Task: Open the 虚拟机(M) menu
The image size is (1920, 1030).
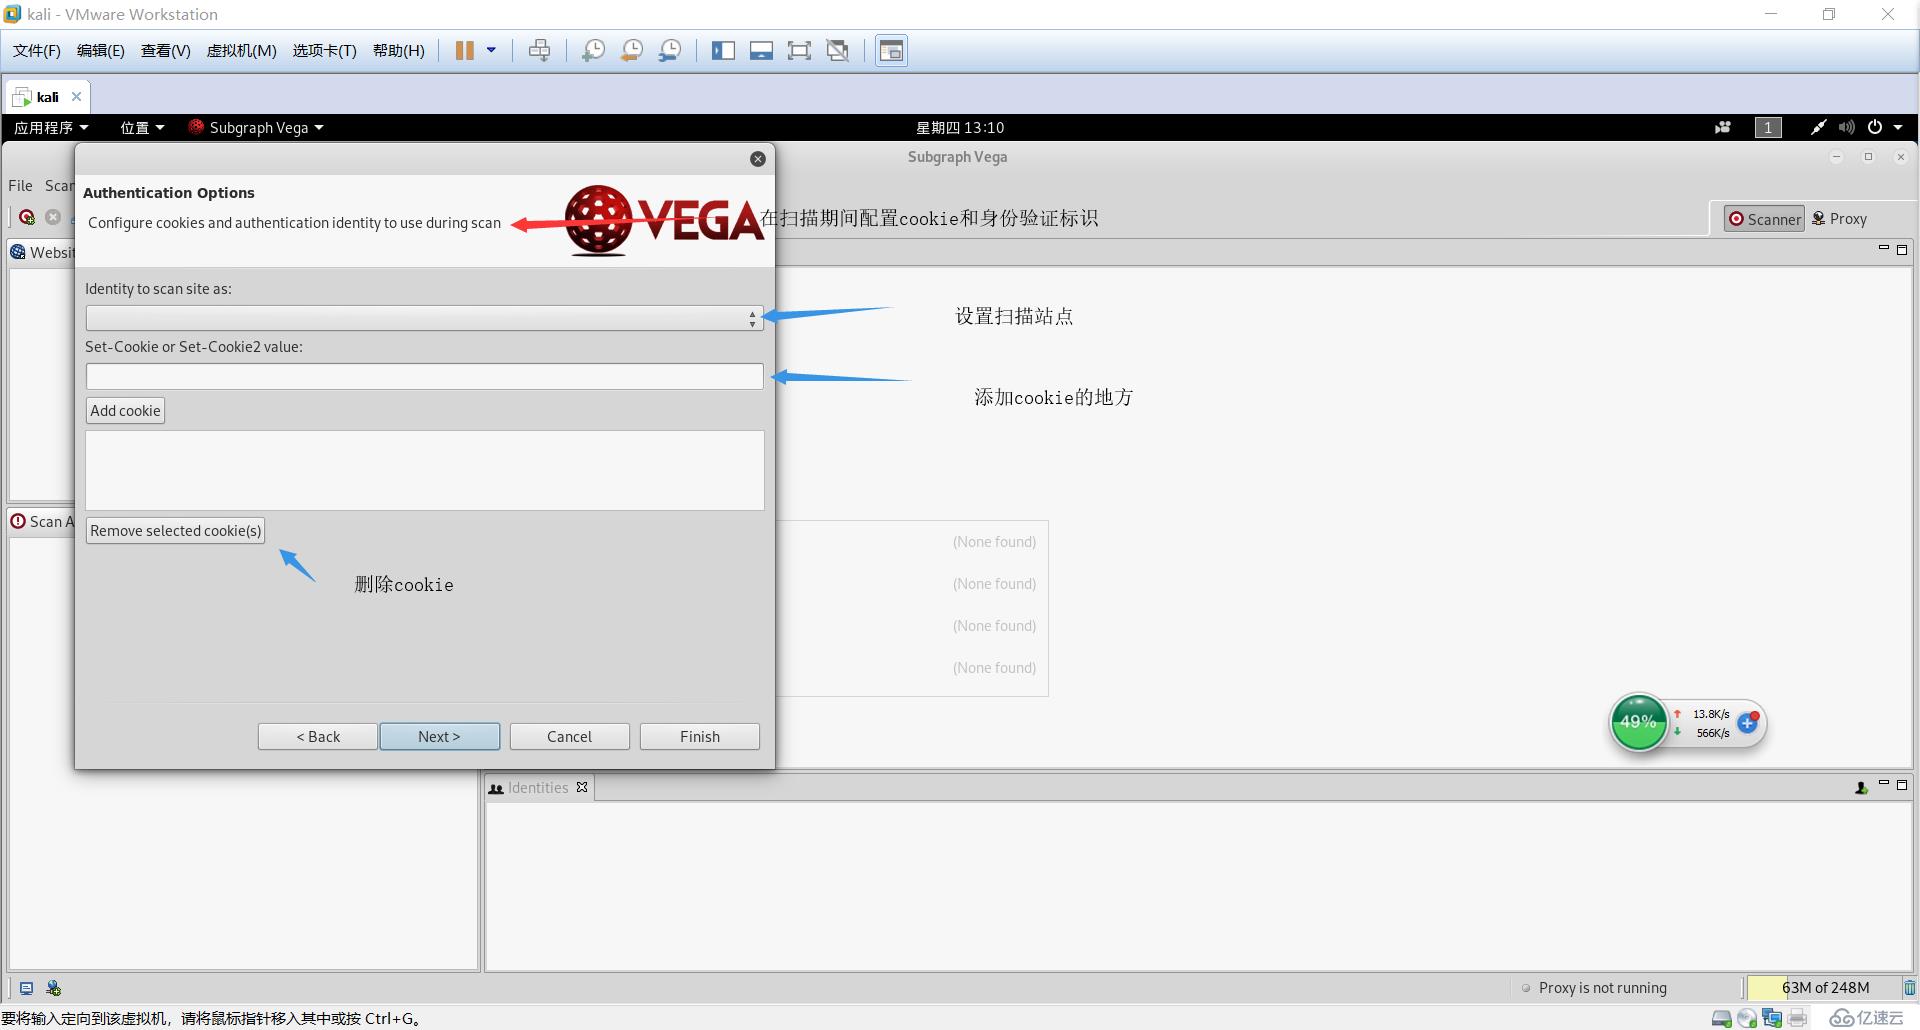Action: click(x=241, y=51)
